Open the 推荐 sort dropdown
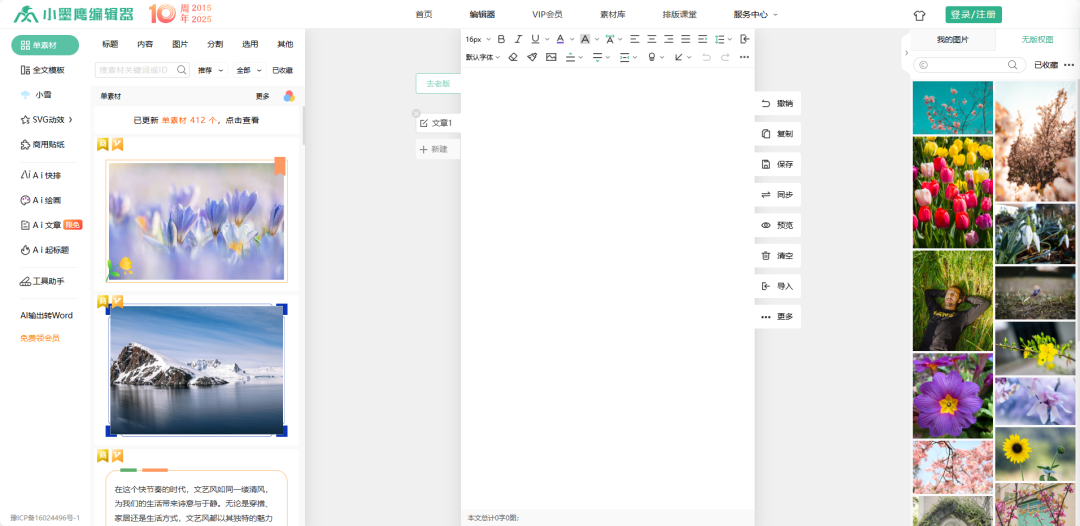The image size is (1080, 526). (208, 71)
